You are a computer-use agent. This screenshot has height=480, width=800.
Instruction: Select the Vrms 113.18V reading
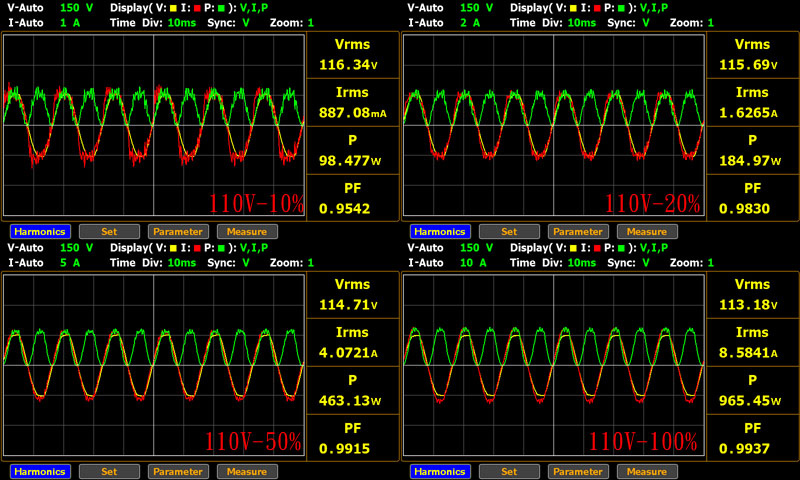(x=753, y=295)
